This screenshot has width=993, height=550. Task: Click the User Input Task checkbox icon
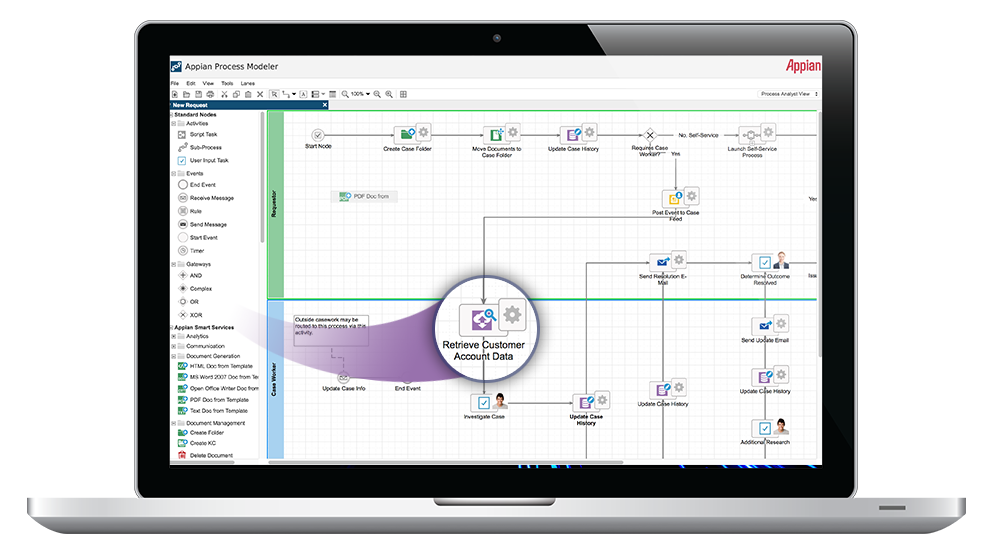click(182, 160)
